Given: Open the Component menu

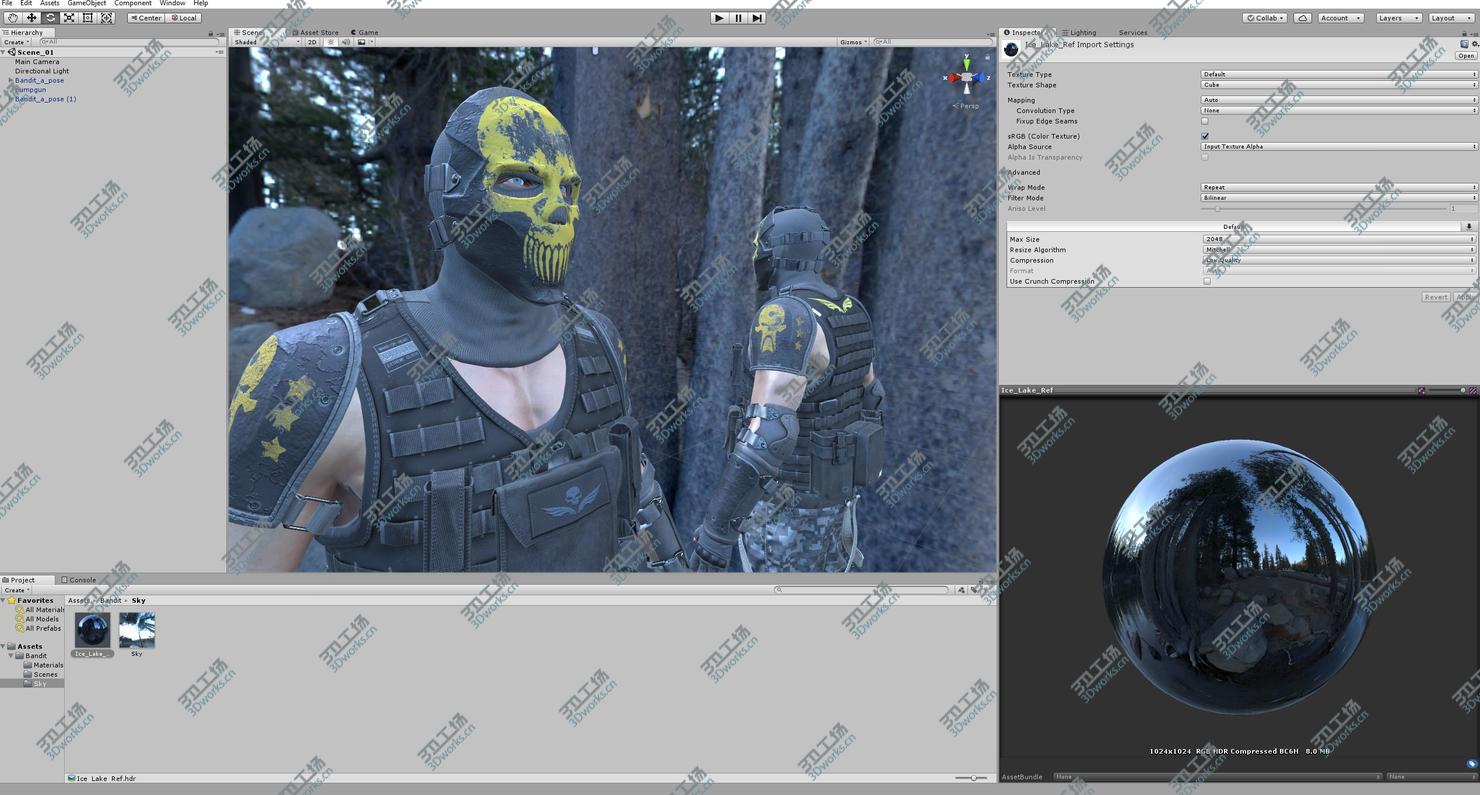Looking at the screenshot, I should click(x=133, y=4).
